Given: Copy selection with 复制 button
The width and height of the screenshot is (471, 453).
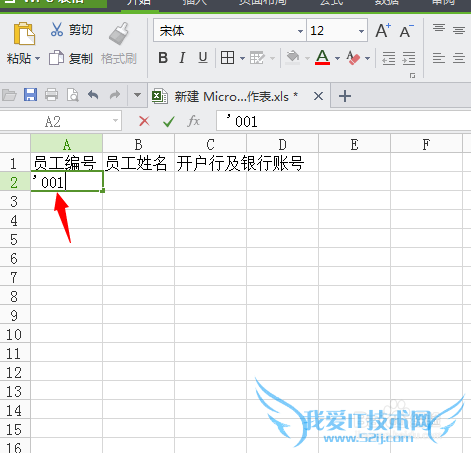Looking at the screenshot, I should (x=71, y=58).
